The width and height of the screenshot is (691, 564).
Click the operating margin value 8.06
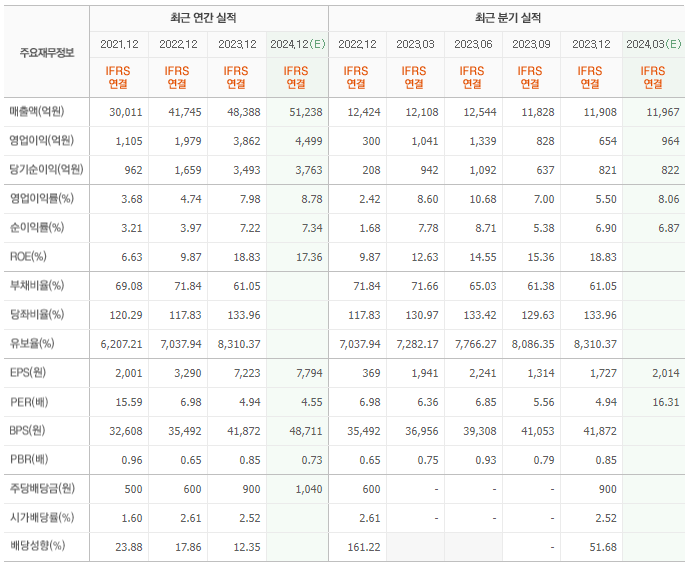click(x=669, y=199)
